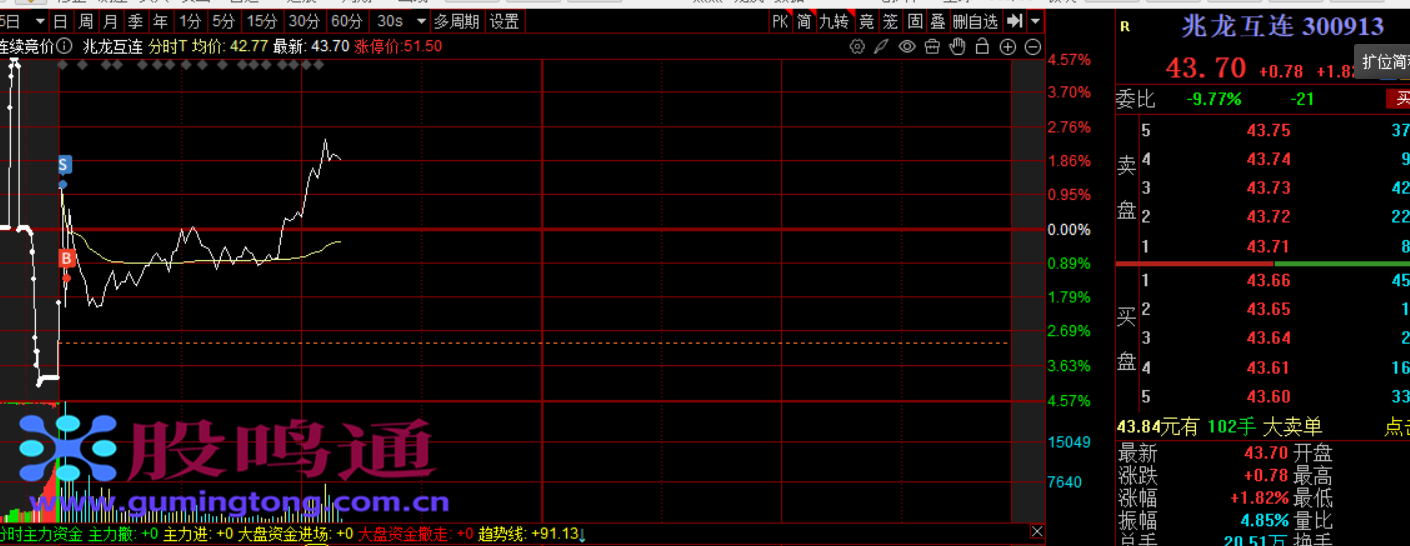Click the 涨停价:51.50 limit-up label

click(398, 46)
